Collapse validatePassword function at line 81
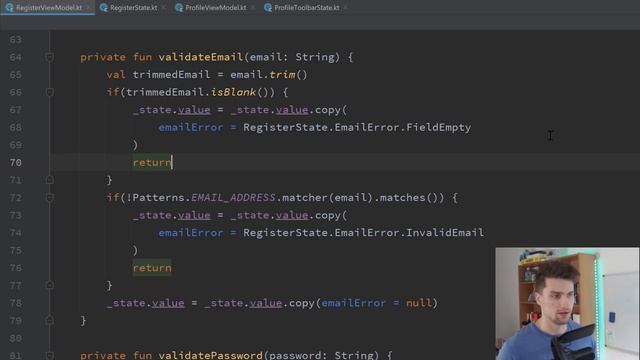 pyautogui.click(x=50, y=355)
